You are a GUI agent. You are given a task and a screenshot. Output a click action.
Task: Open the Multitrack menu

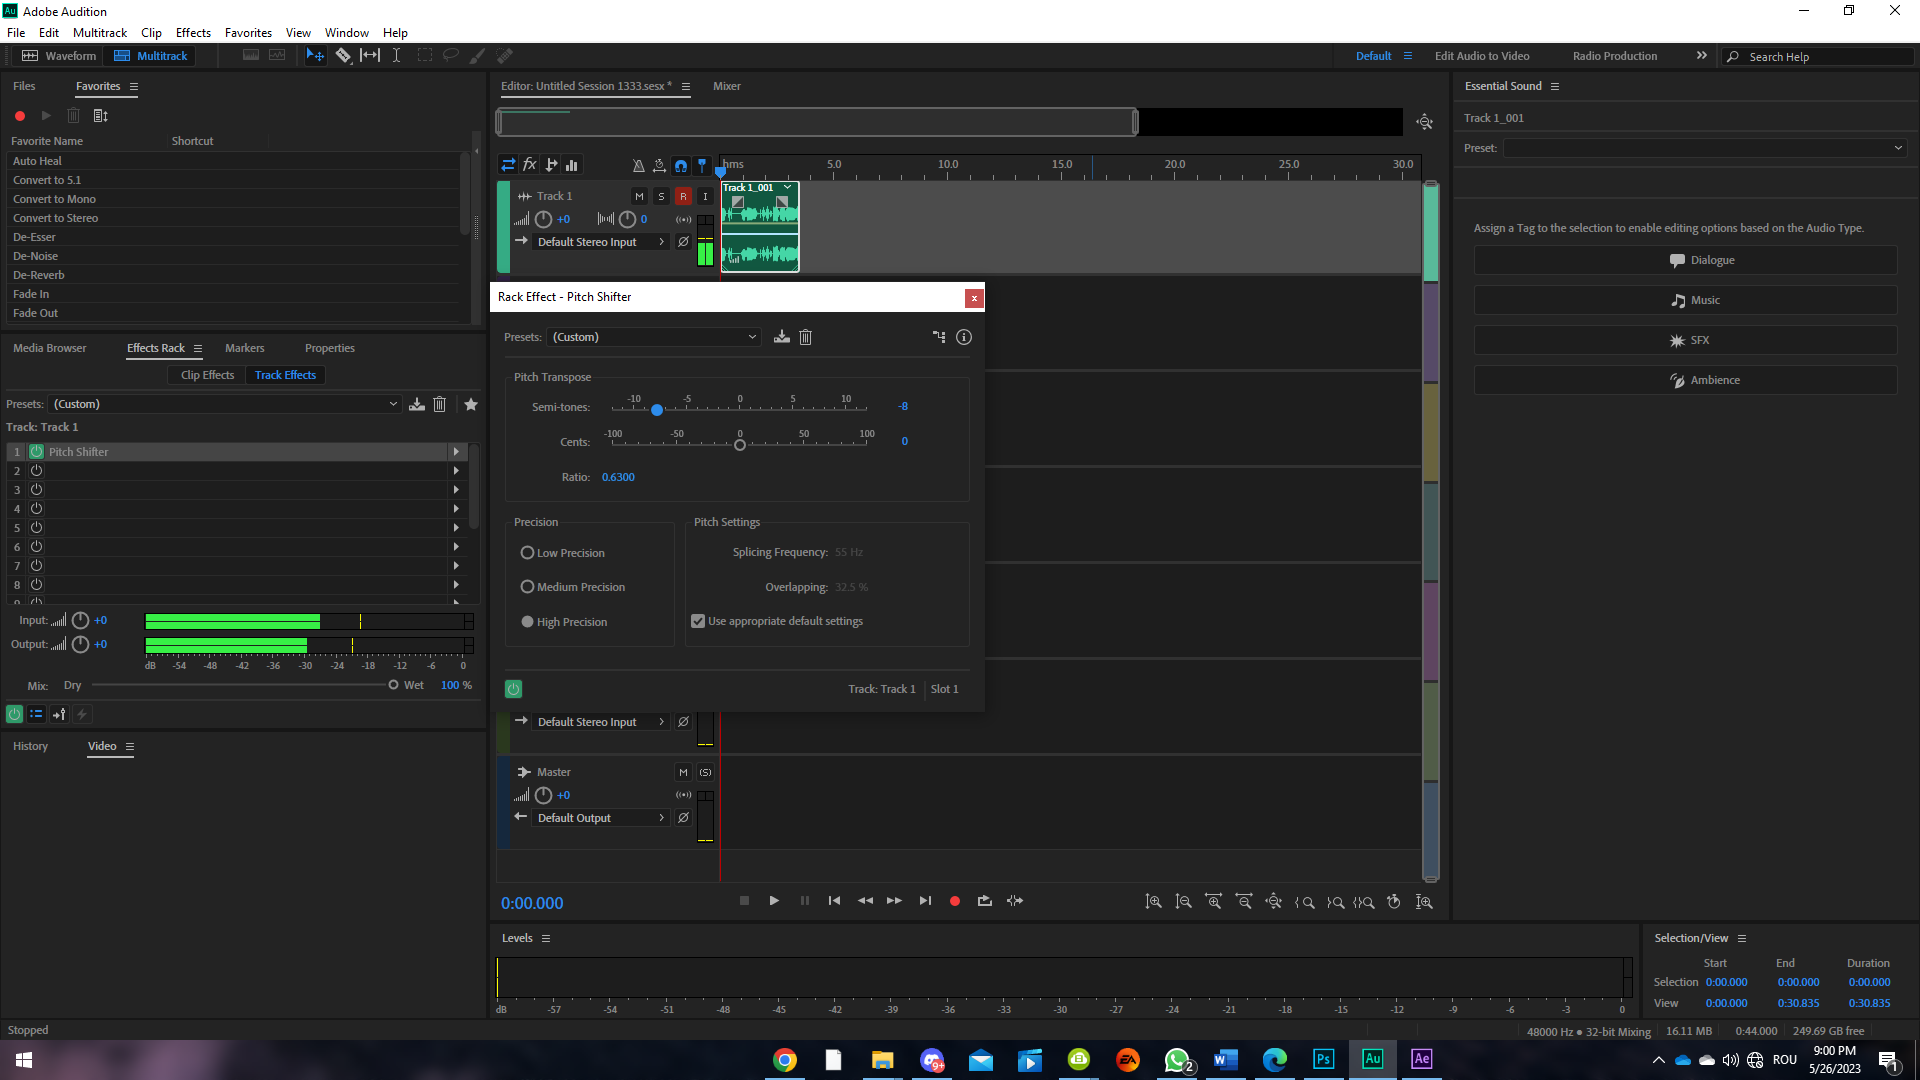[100, 32]
